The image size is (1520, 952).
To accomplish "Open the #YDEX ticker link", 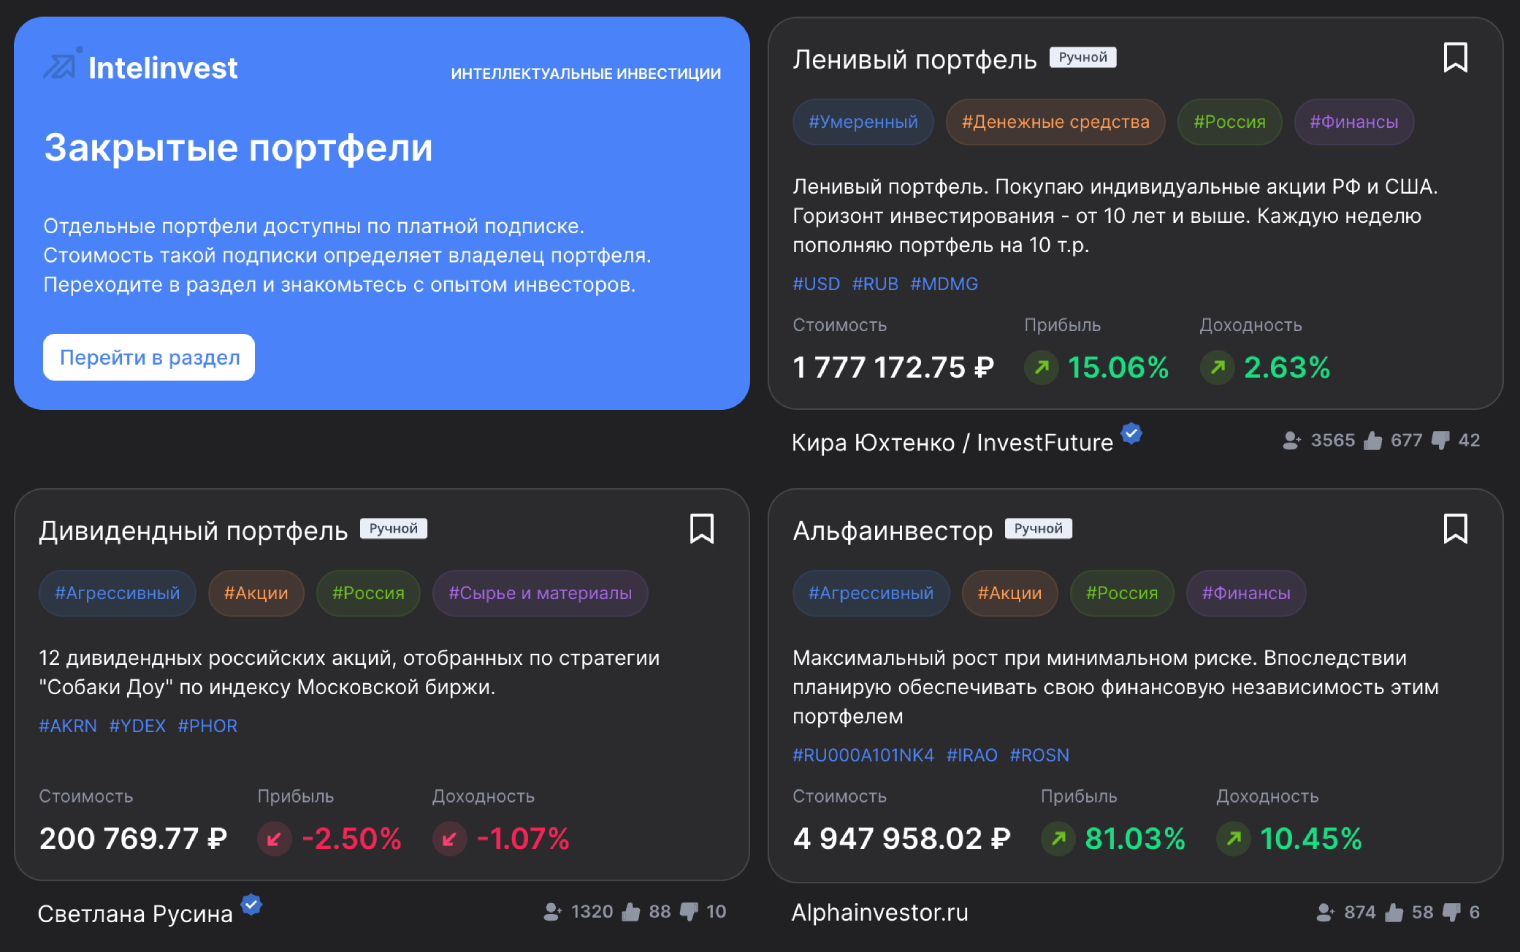I will (137, 726).
